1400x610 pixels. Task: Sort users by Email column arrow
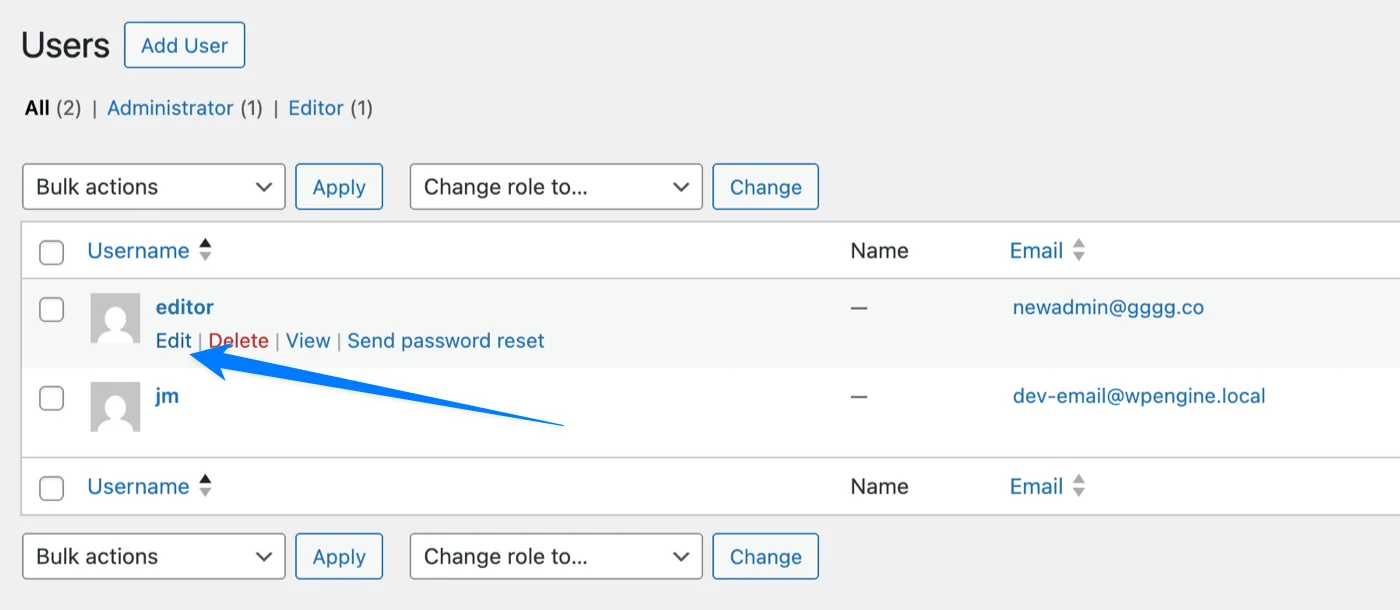point(1079,250)
